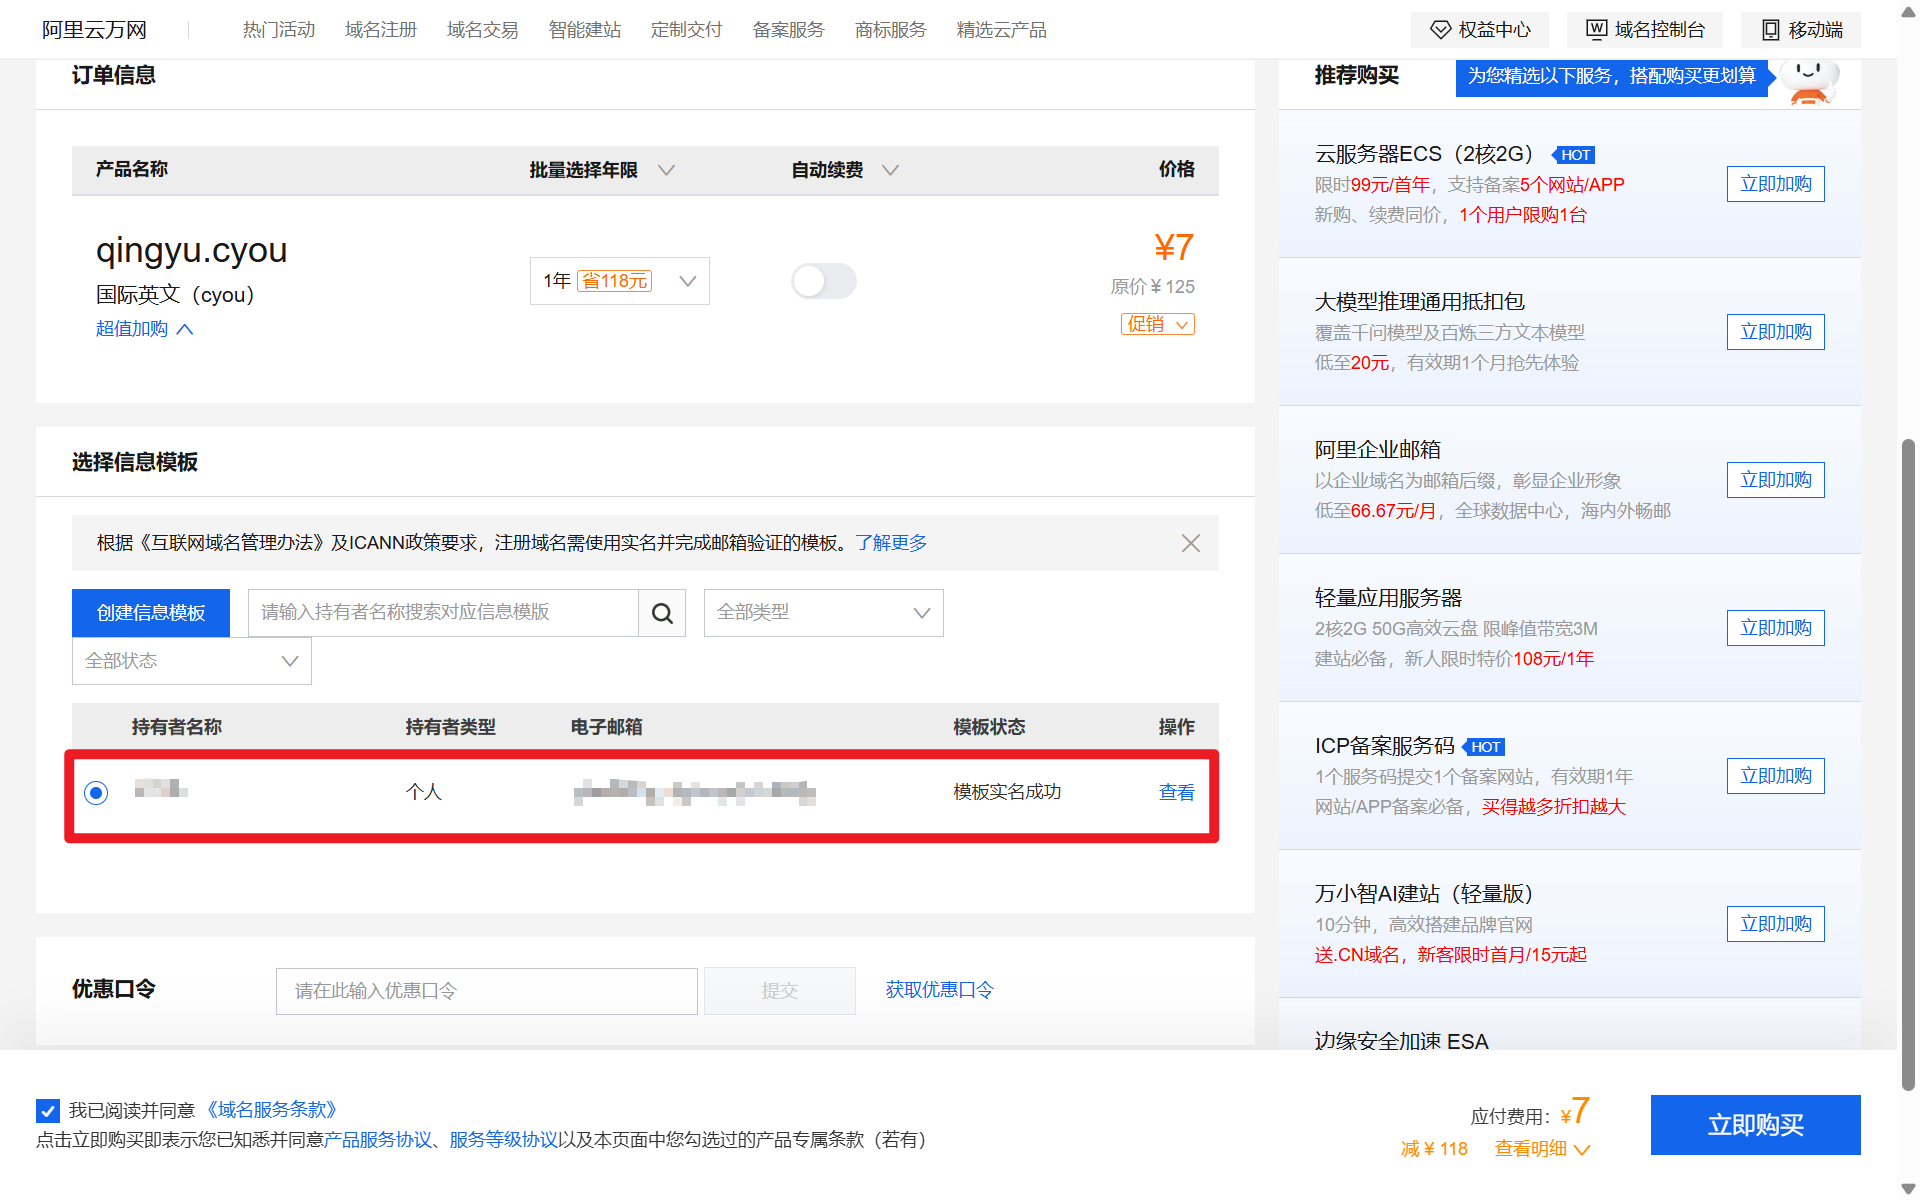Click the 原价￥125 original price text
Viewport: 1920px width, 1200px height.
click(1152, 287)
